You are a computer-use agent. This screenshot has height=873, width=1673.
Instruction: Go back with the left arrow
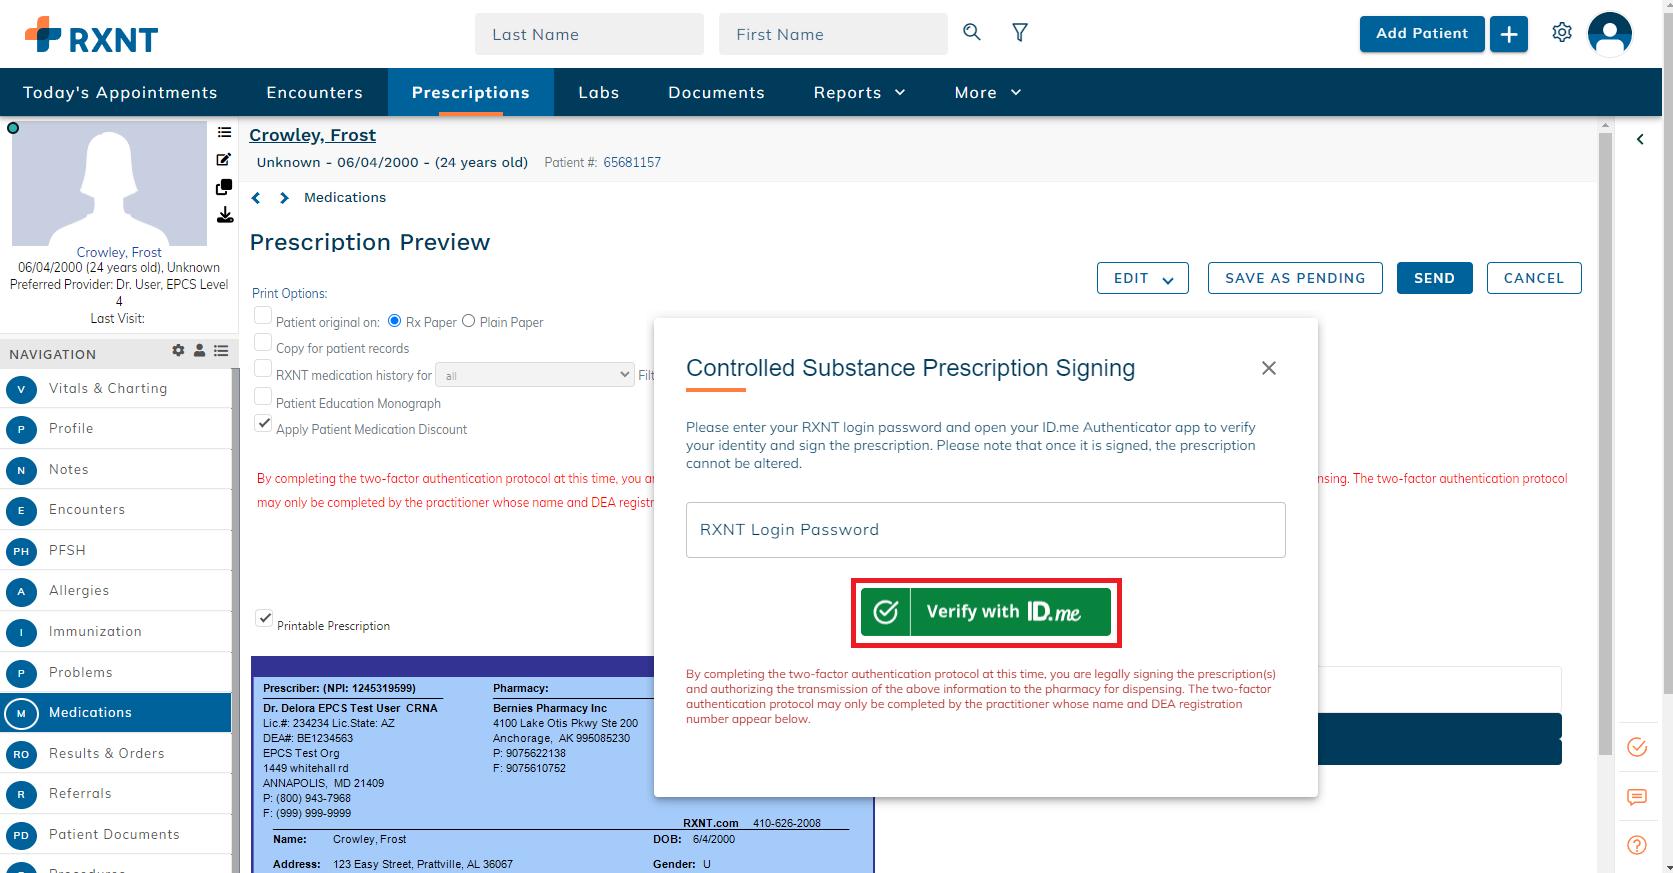pyautogui.click(x=256, y=198)
